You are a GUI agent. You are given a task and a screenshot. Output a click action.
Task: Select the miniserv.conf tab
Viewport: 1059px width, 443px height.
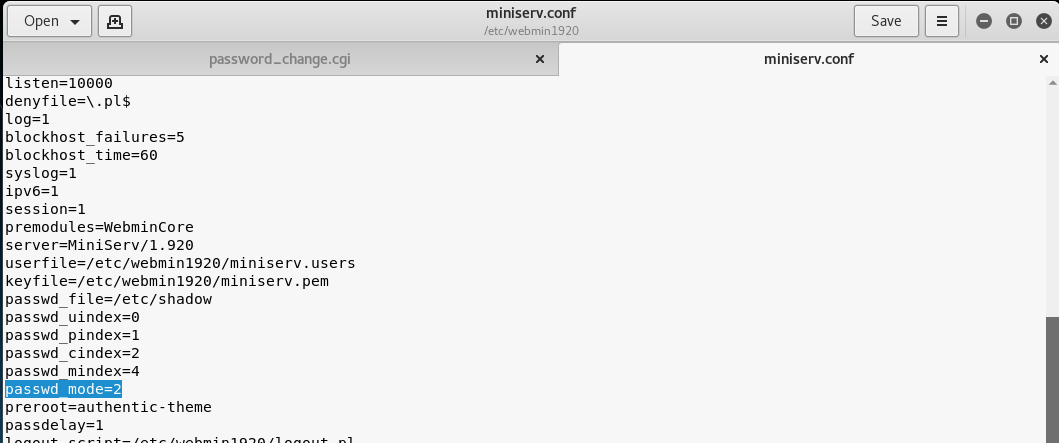(x=808, y=59)
